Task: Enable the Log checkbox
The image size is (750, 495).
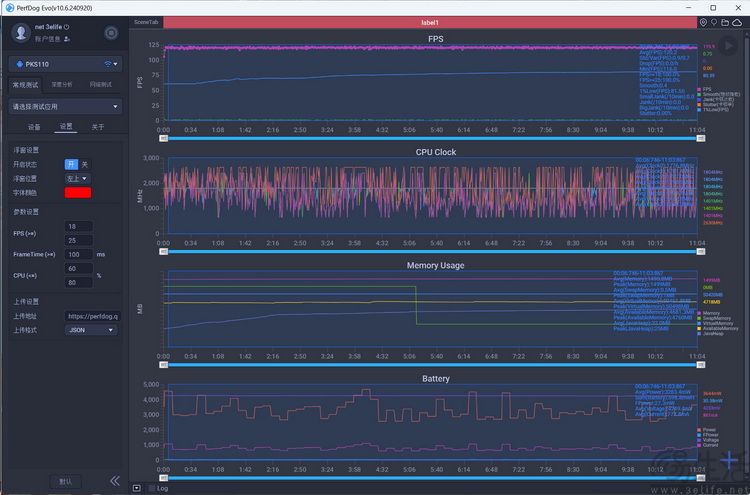Action: point(152,488)
